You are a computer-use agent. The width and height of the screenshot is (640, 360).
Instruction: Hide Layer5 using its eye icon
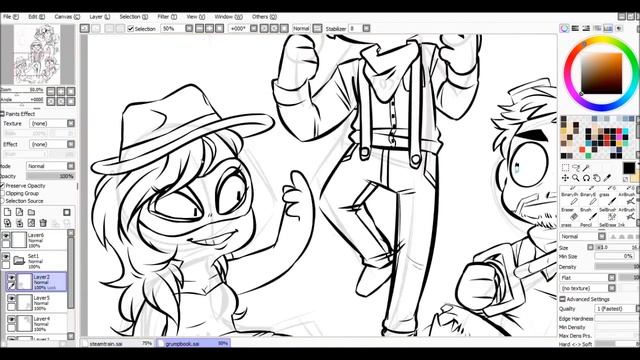11,299
